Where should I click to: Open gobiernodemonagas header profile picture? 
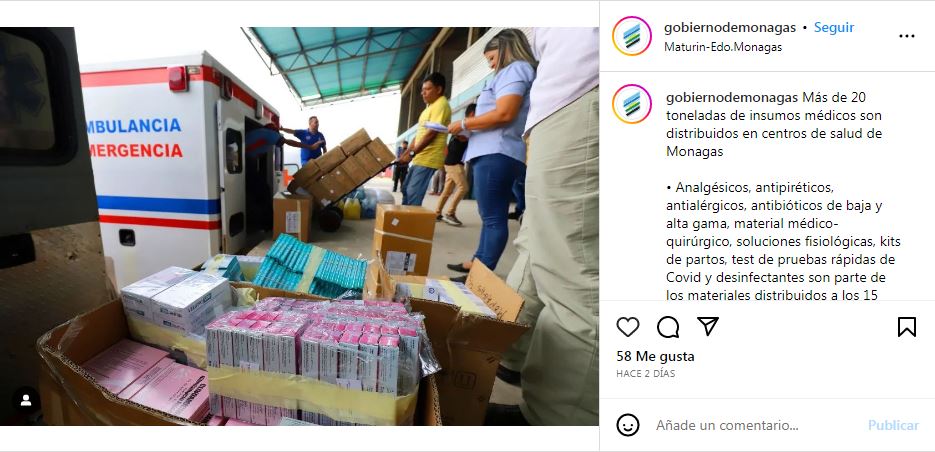point(631,36)
